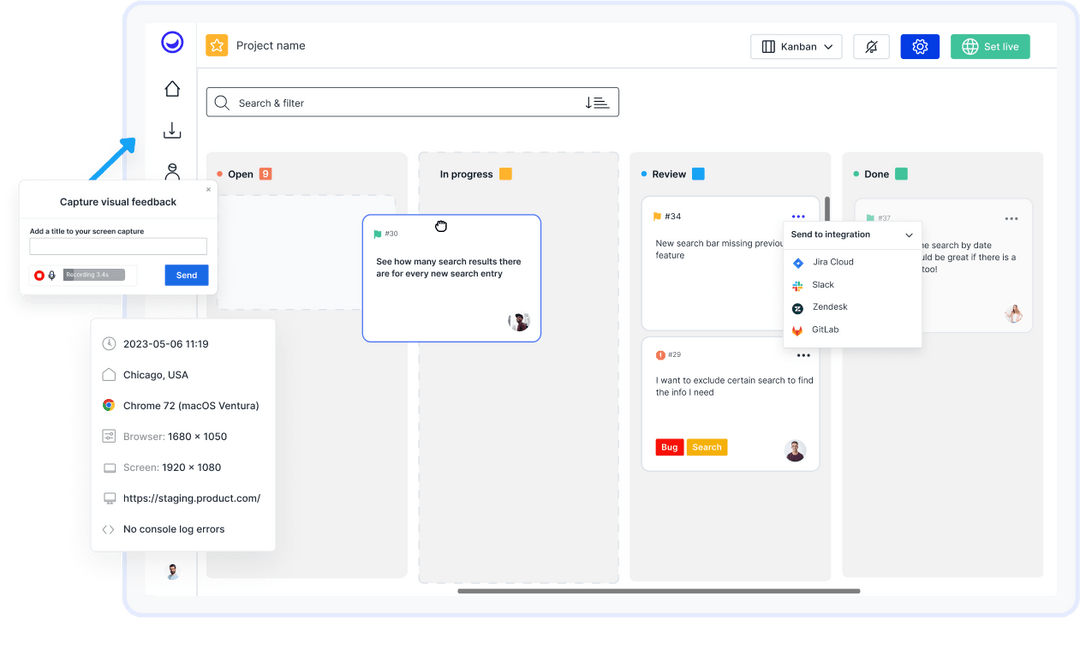Click the browser size icon beside 1680 × 1050
Viewport: 1080px width, 666px height.
109,436
